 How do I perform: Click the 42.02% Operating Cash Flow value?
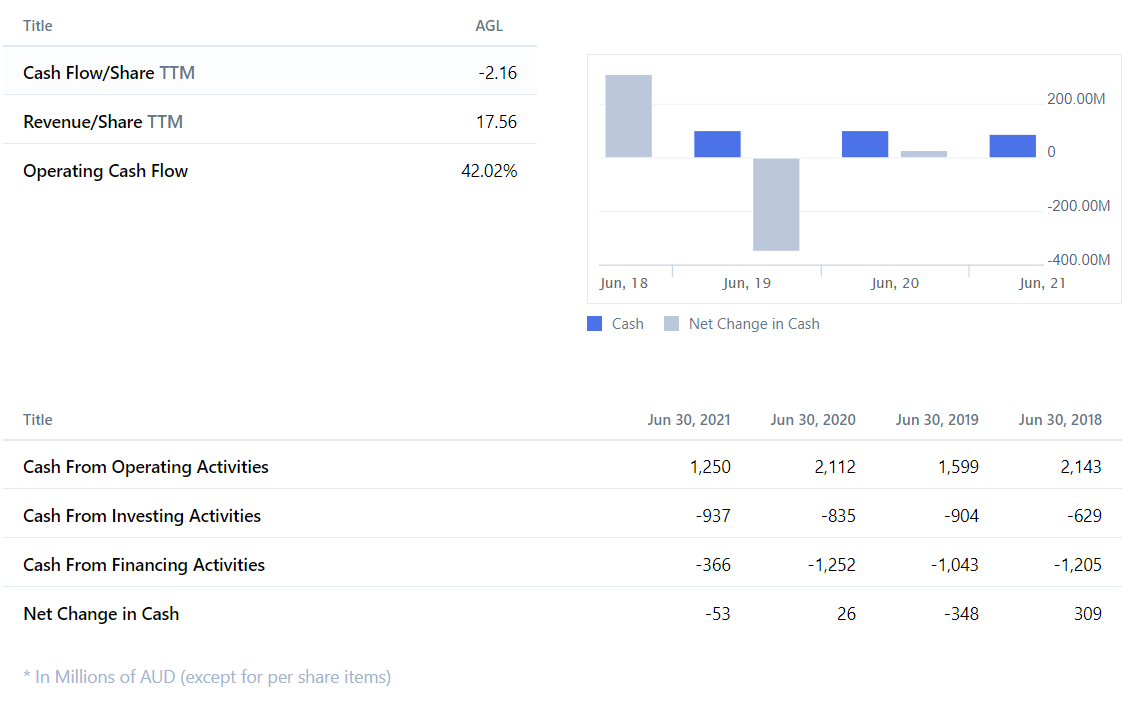(x=489, y=171)
